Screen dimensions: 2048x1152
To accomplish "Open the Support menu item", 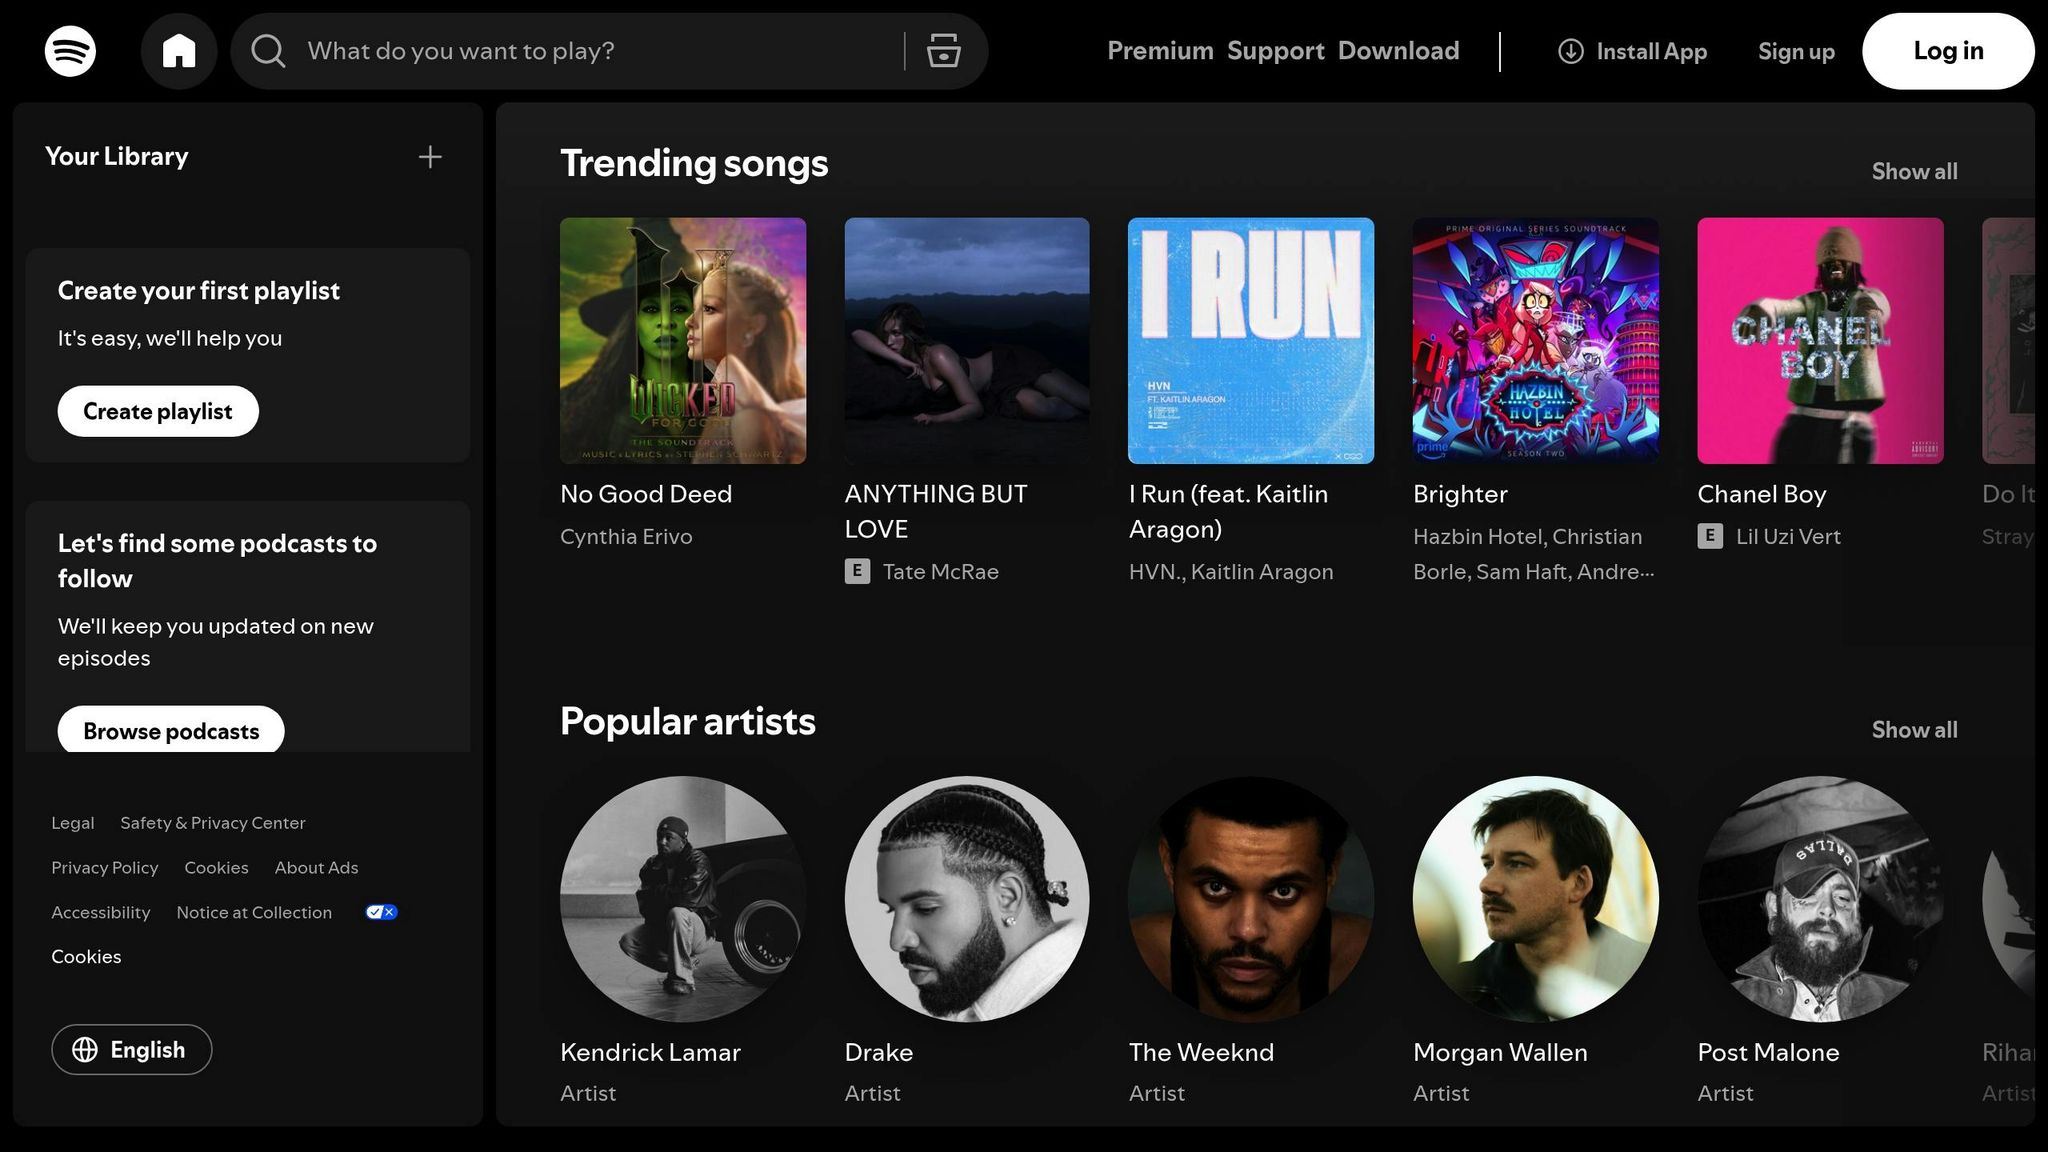I will pyautogui.click(x=1275, y=51).
